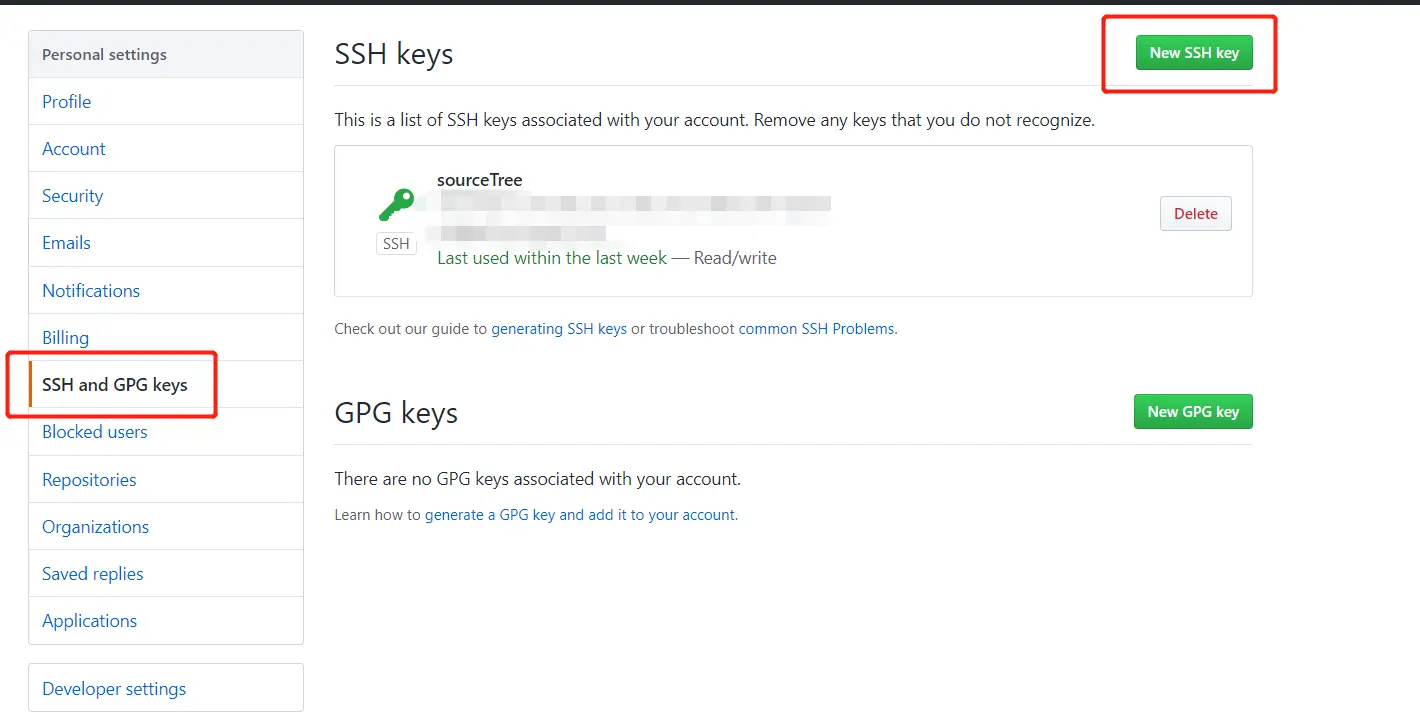Open Security settings

(x=72, y=196)
